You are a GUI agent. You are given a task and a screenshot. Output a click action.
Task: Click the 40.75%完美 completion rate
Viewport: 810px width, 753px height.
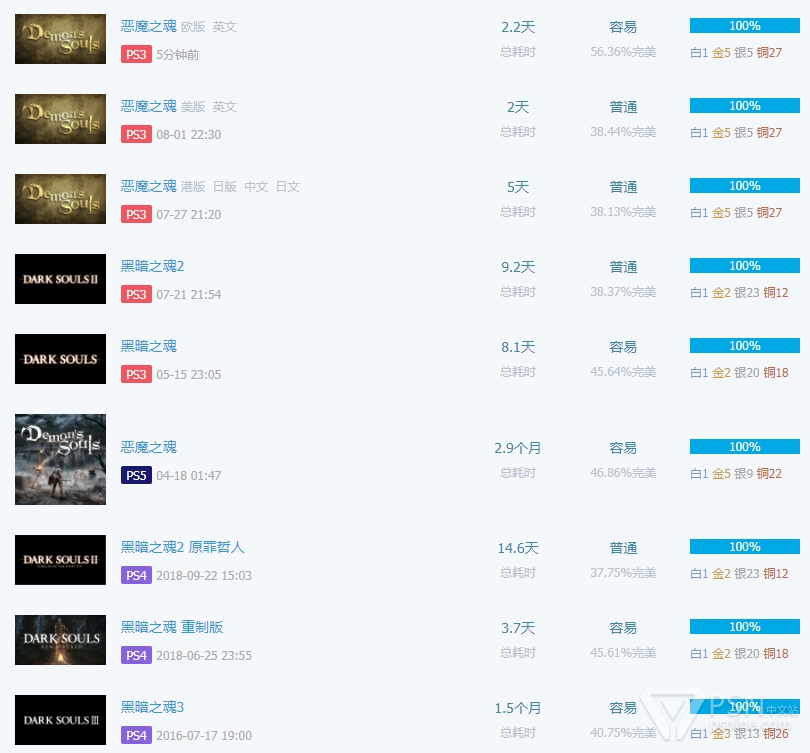coord(624,733)
